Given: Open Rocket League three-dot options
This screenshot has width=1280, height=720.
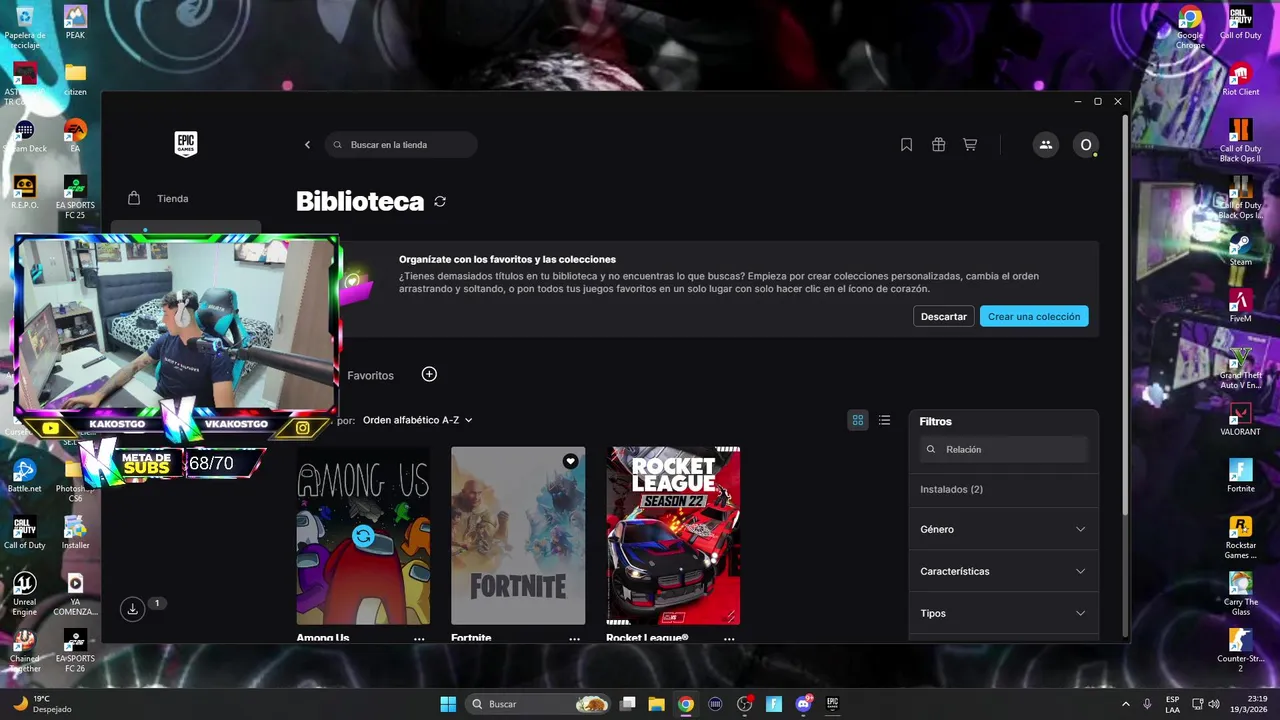Looking at the screenshot, I should pos(729,638).
